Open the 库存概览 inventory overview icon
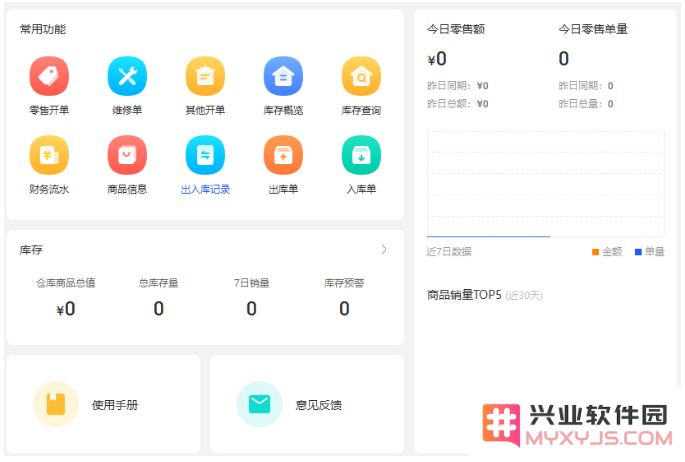 coord(283,76)
